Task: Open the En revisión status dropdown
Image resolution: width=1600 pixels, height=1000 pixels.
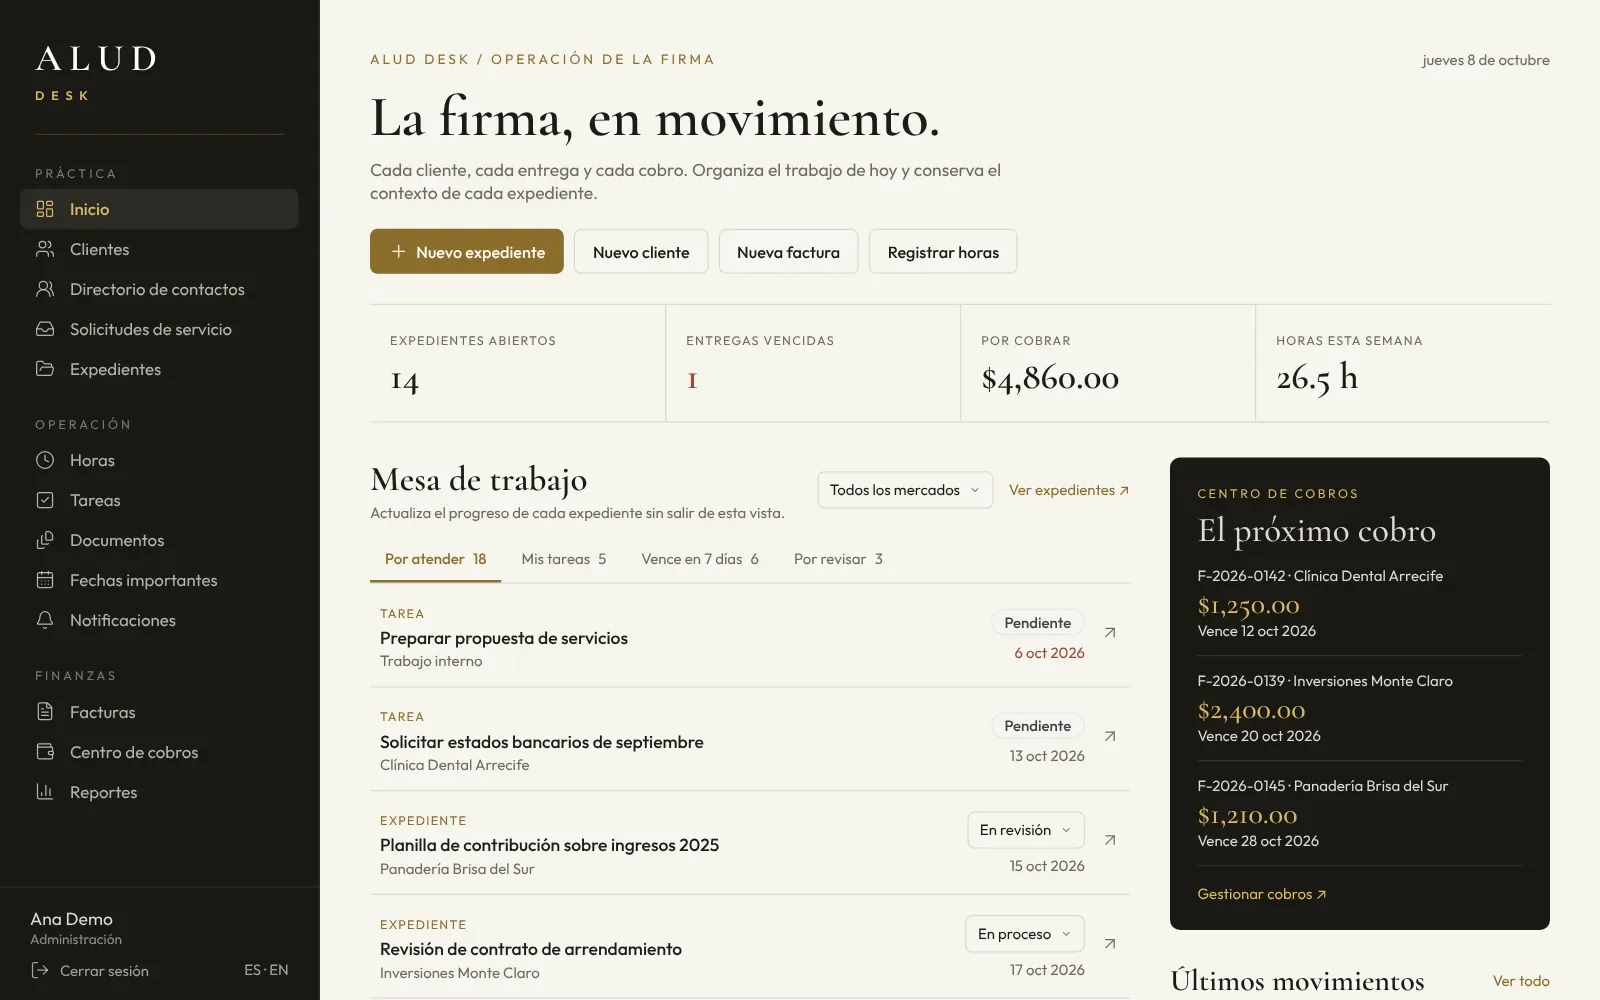Action: [1026, 830]
